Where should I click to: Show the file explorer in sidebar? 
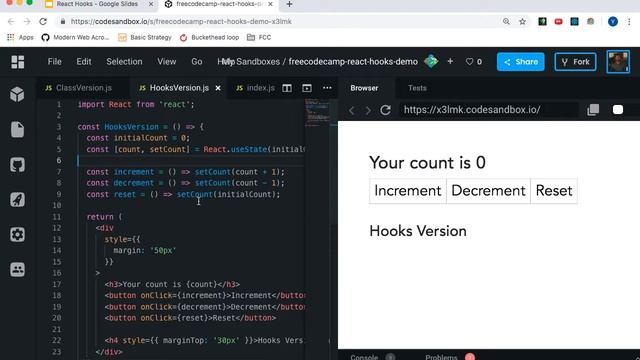pyautogui.click(x=17, y=130)
